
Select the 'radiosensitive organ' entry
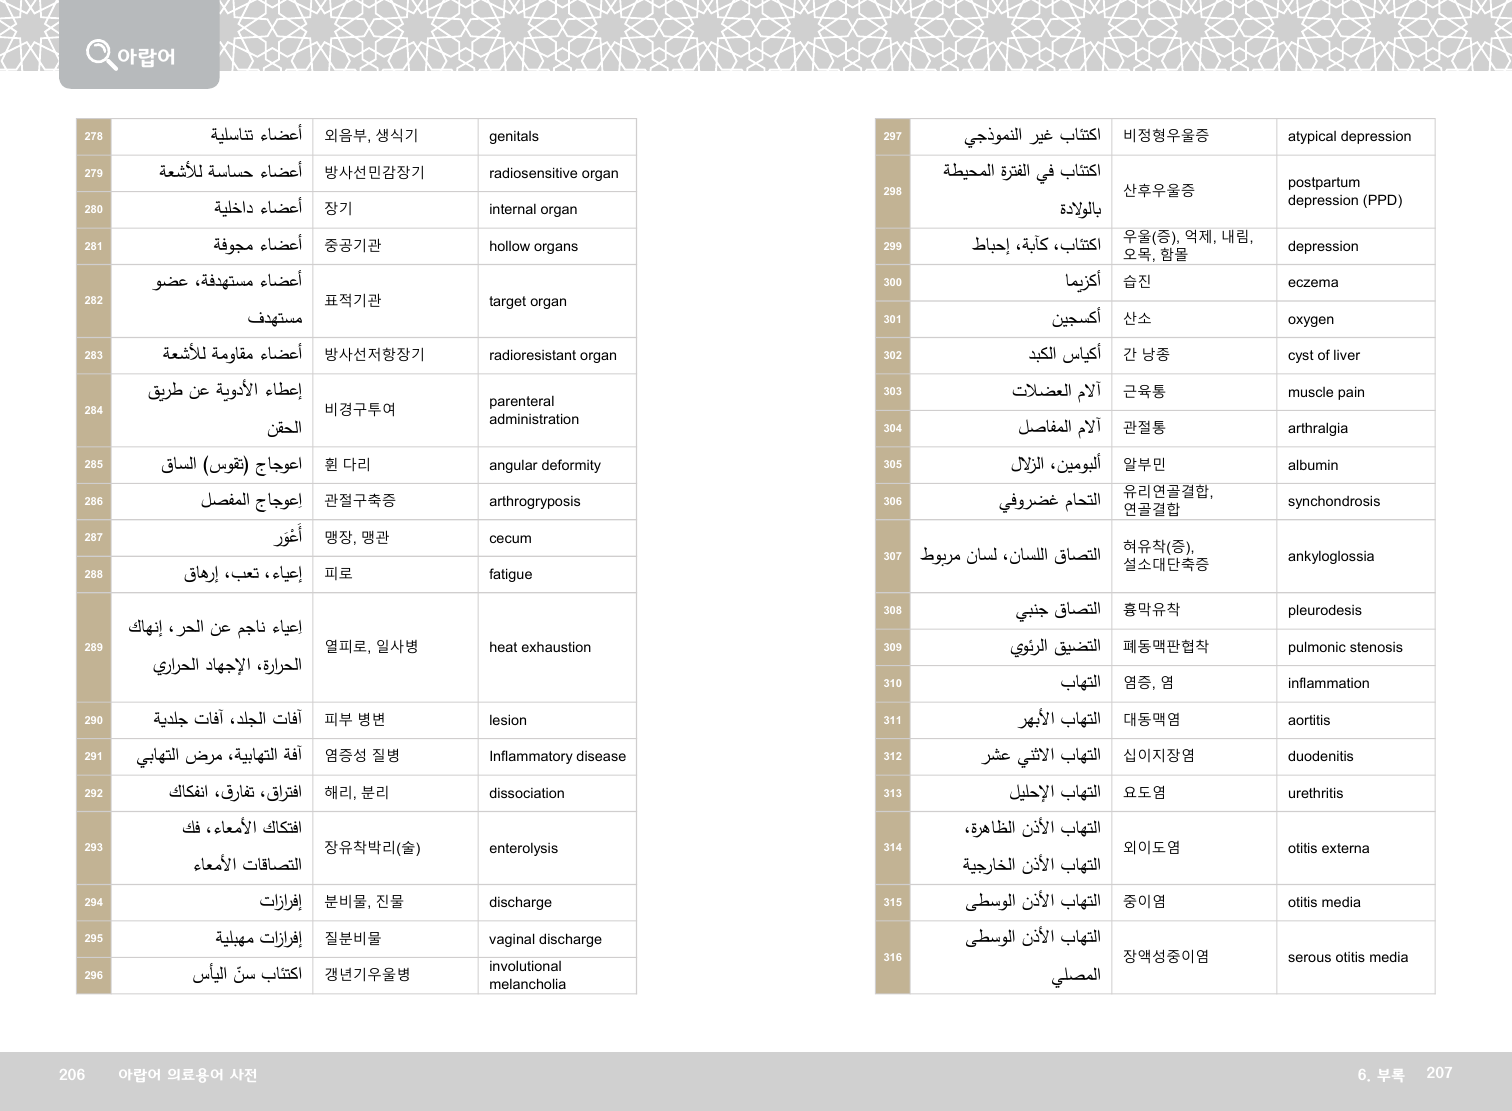553,173
